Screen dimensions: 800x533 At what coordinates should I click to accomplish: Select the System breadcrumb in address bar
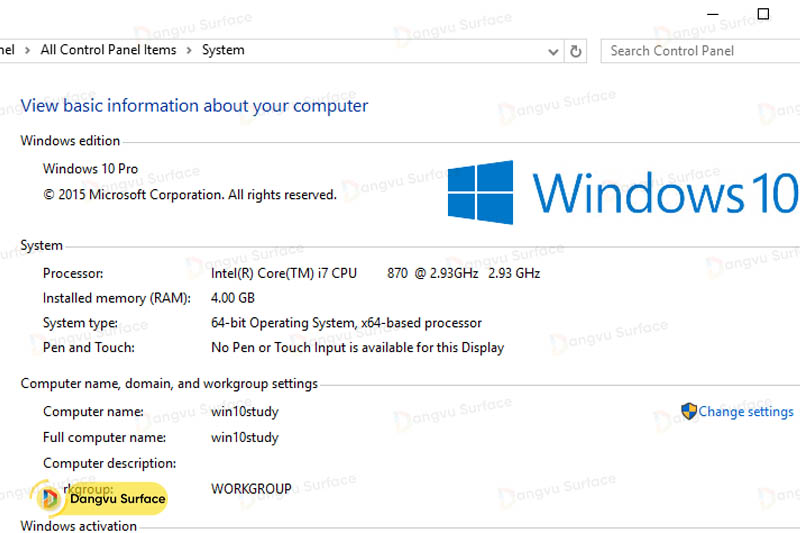(x=223, y=50)
